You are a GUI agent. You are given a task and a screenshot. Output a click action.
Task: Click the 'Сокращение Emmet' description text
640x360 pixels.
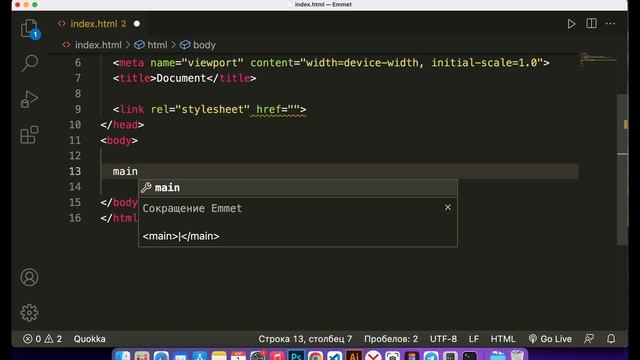(192, 208)
